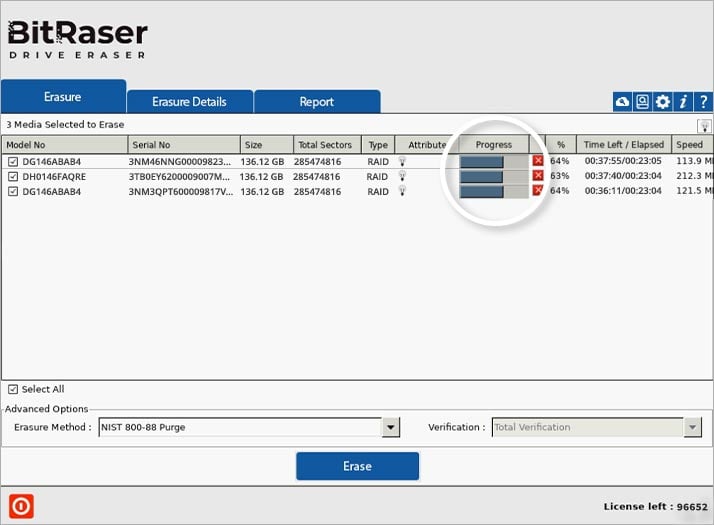
Task: Click the 63% percentage cell
Action: tap(560, 176)
